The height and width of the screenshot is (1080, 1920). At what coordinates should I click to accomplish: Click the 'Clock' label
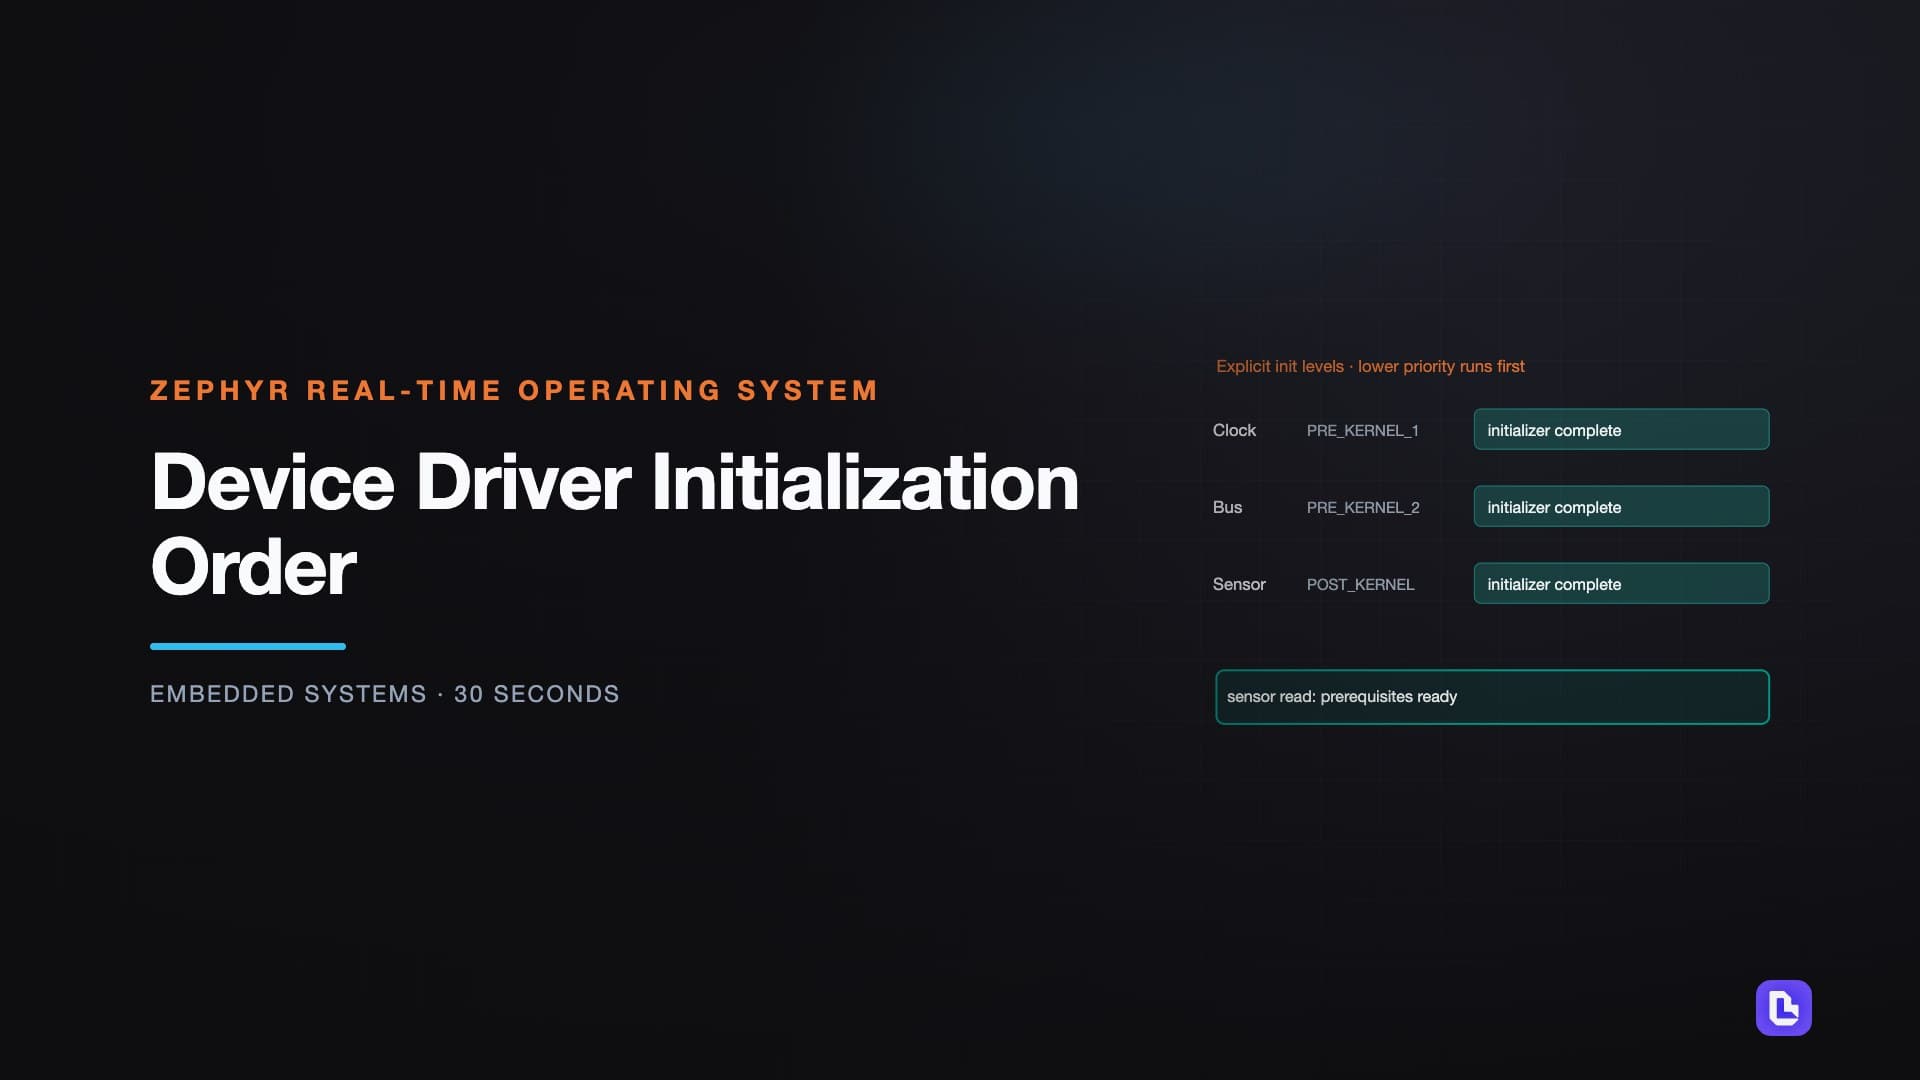click(1234, 430)
